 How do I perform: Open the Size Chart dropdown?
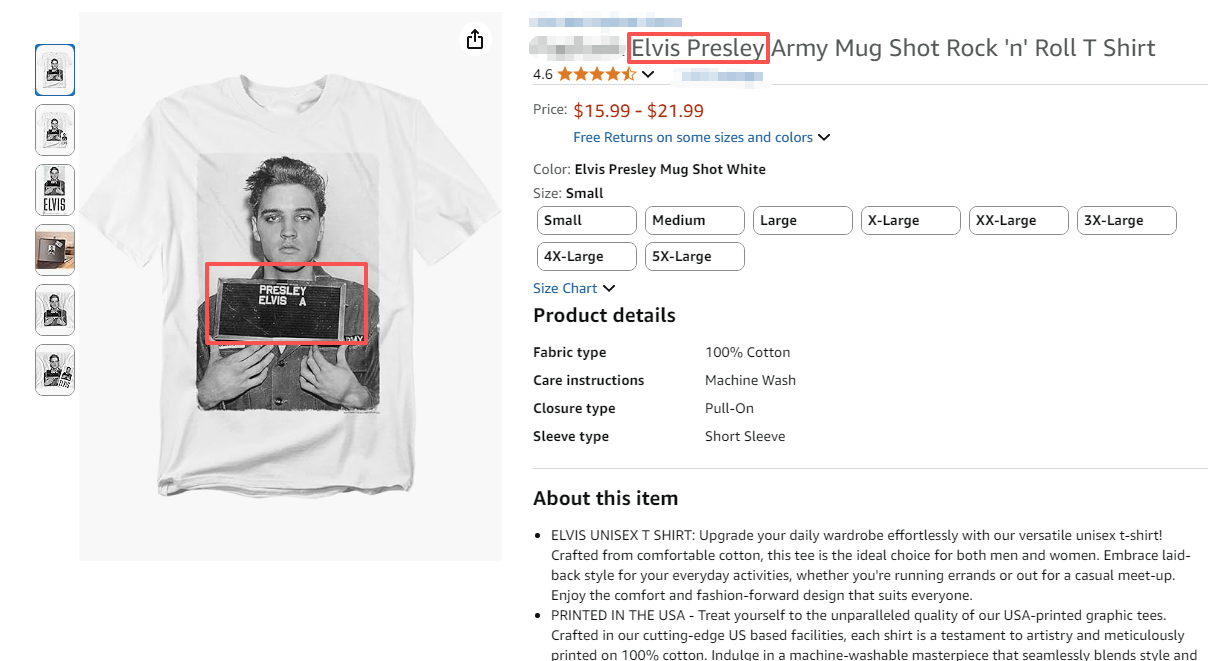[x=574, y=288]
